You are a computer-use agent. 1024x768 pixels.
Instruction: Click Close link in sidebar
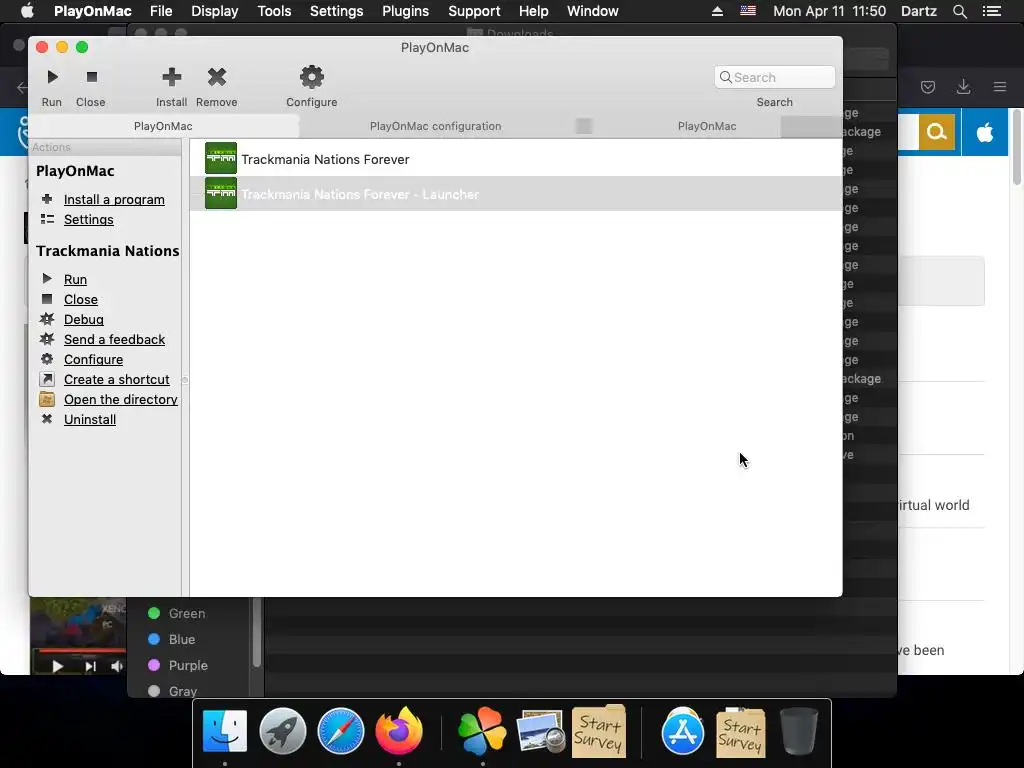click(81, 300)
